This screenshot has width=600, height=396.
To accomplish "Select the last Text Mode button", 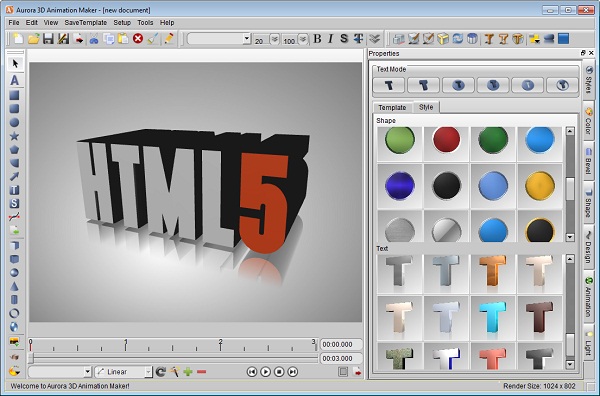I will click(562, 85).
